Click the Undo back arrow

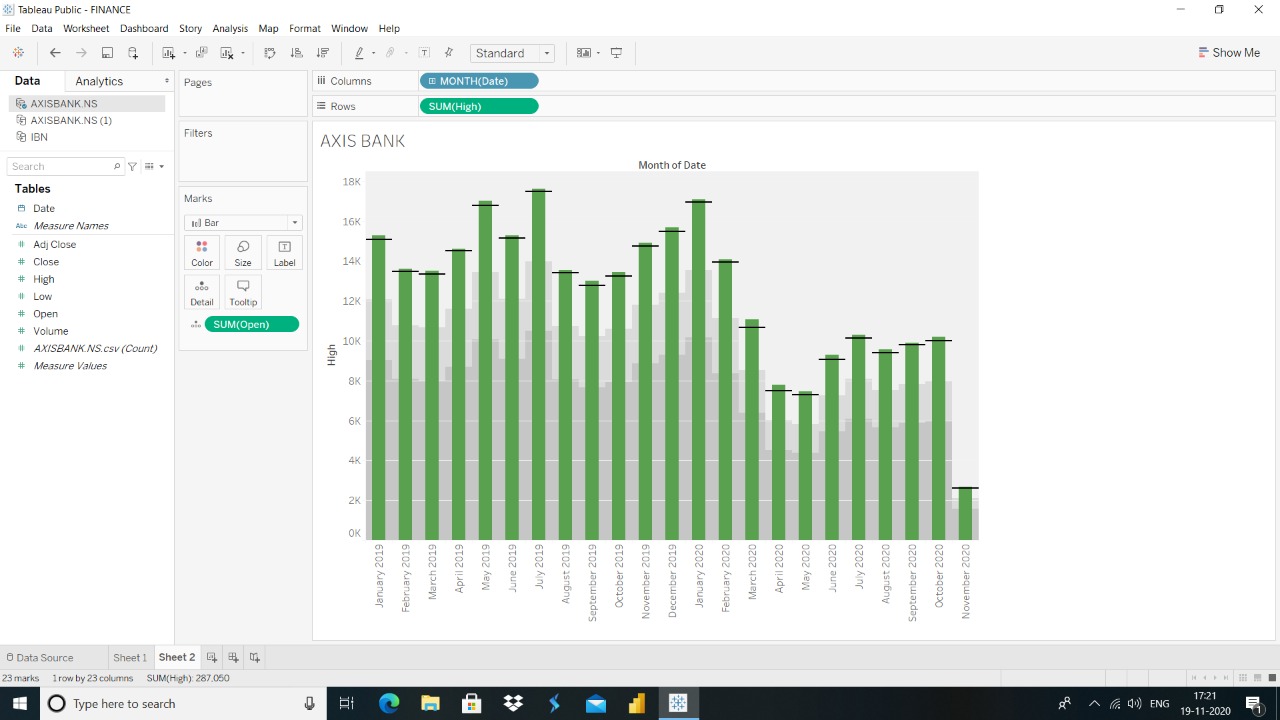click(x=55, y=53)
